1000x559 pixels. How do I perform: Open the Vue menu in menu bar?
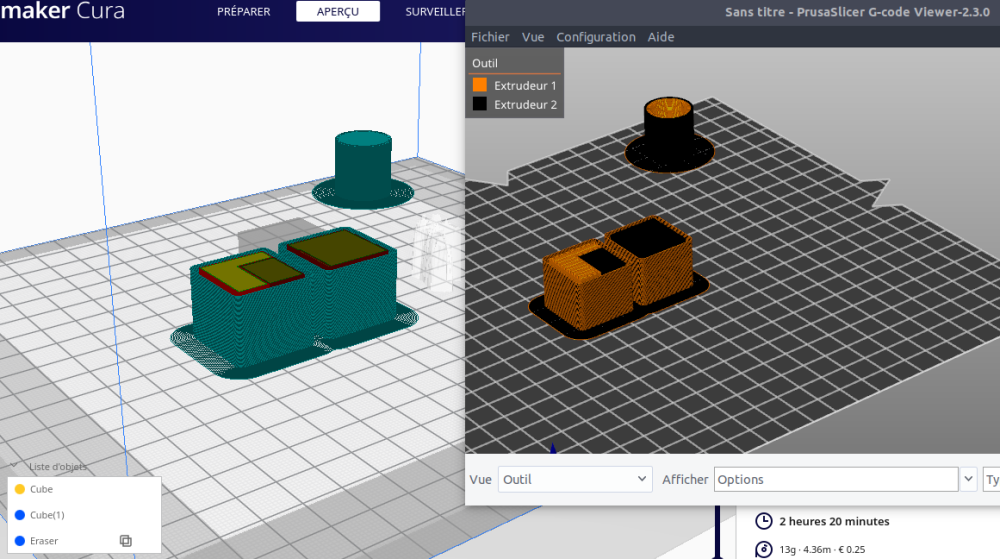pyautogui.click(x=533, y=37)
